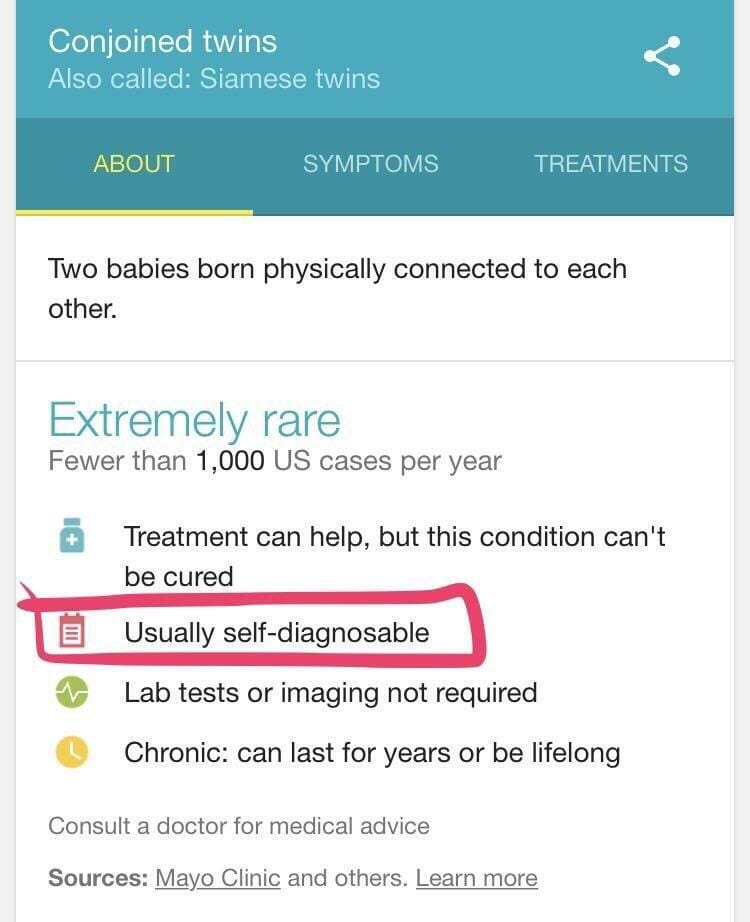Open the TREATMENTS tab
The height and width of the screenshot is (922, 750).
pos(610,164)
